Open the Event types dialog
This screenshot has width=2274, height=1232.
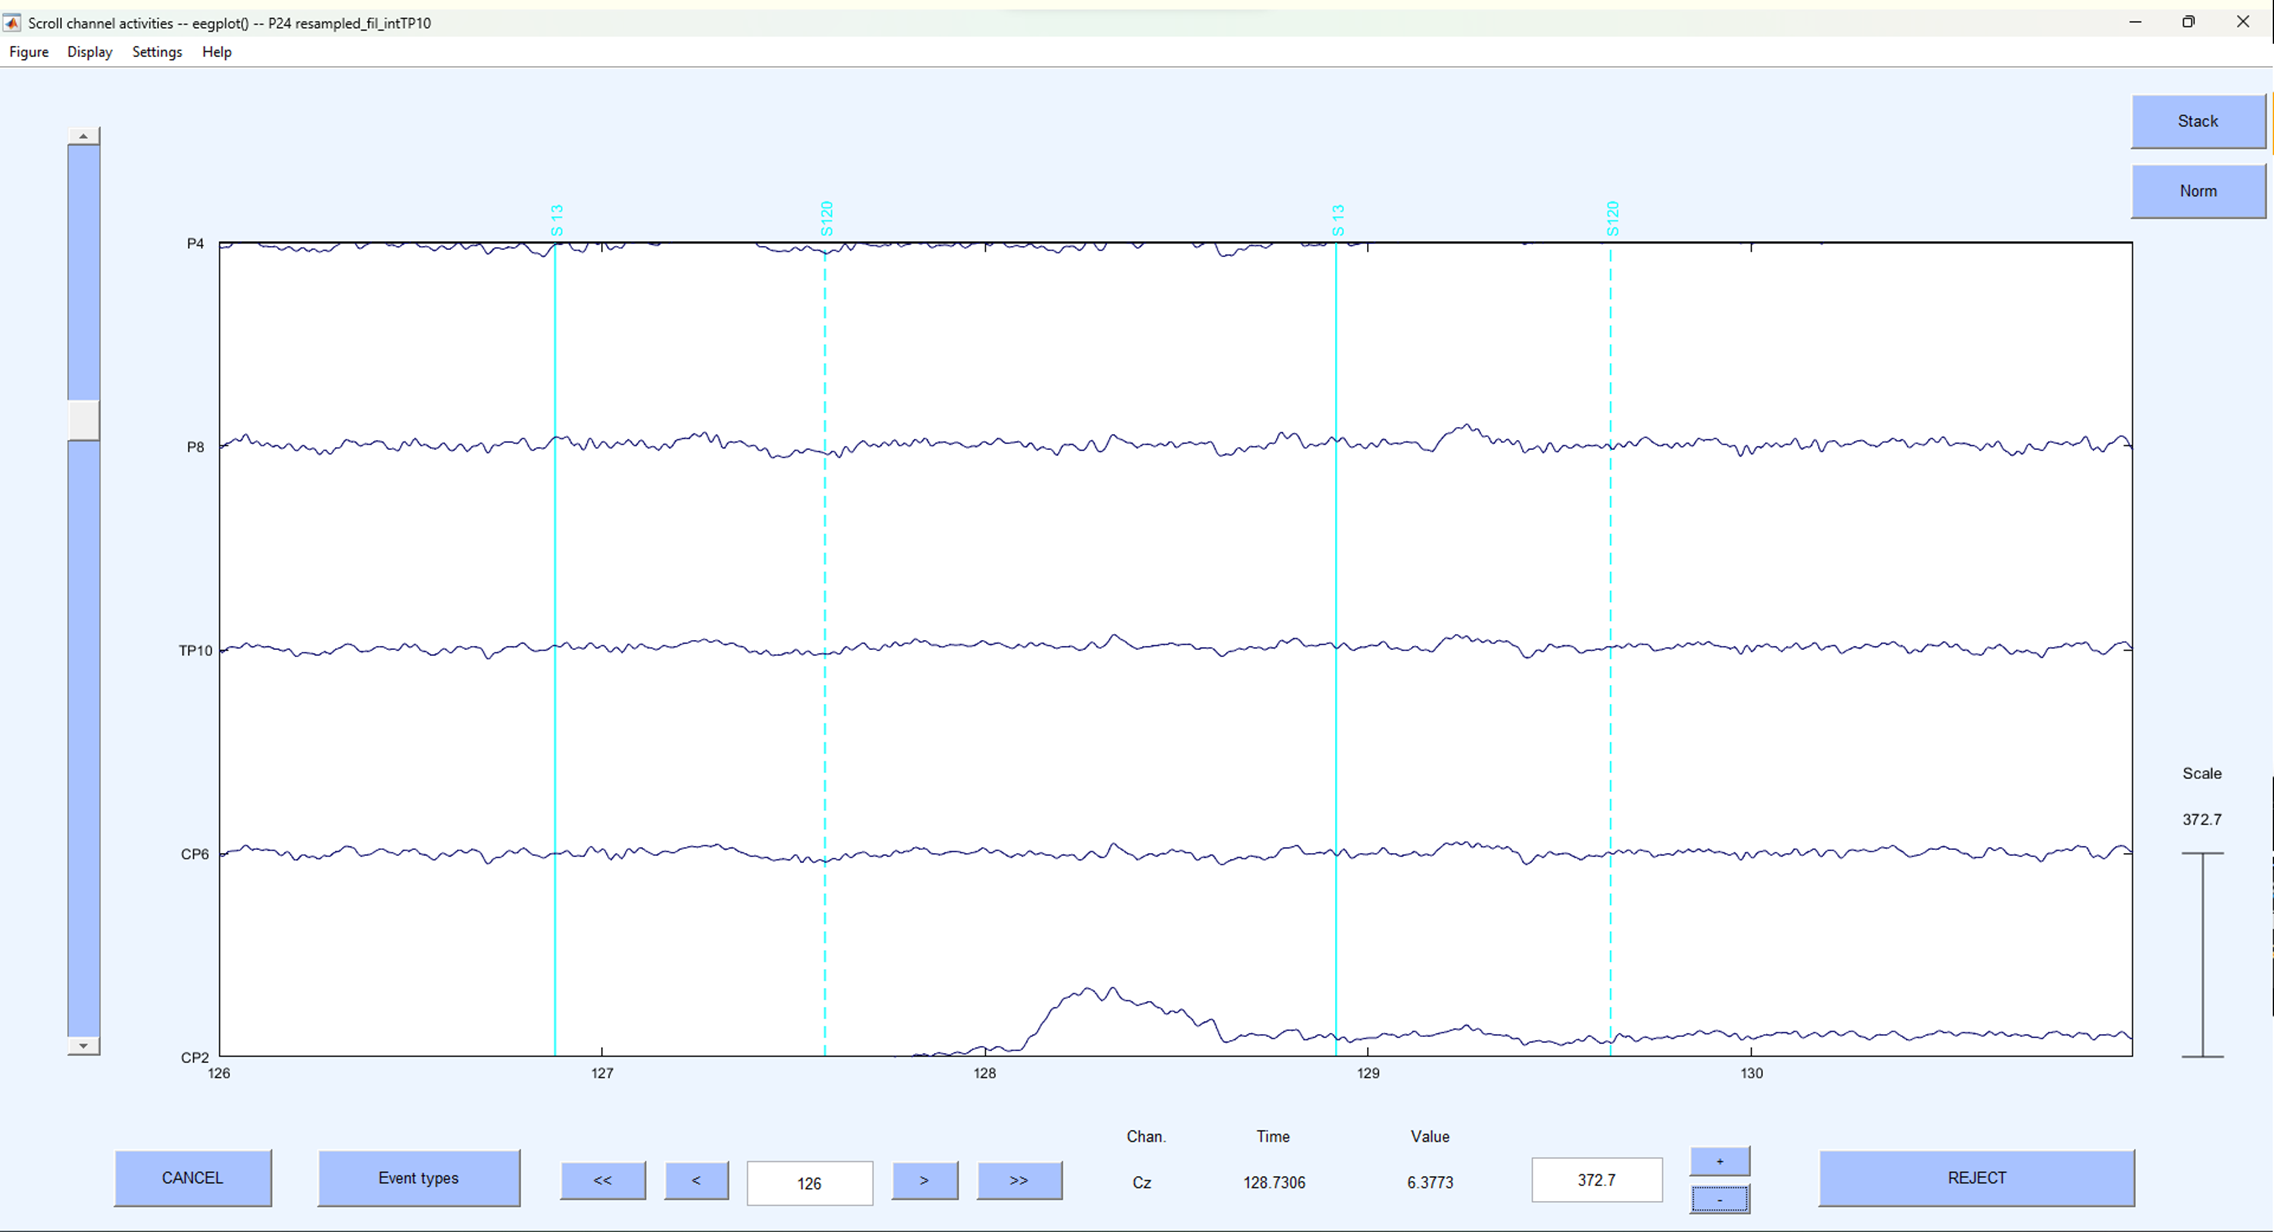[418, 1178]
